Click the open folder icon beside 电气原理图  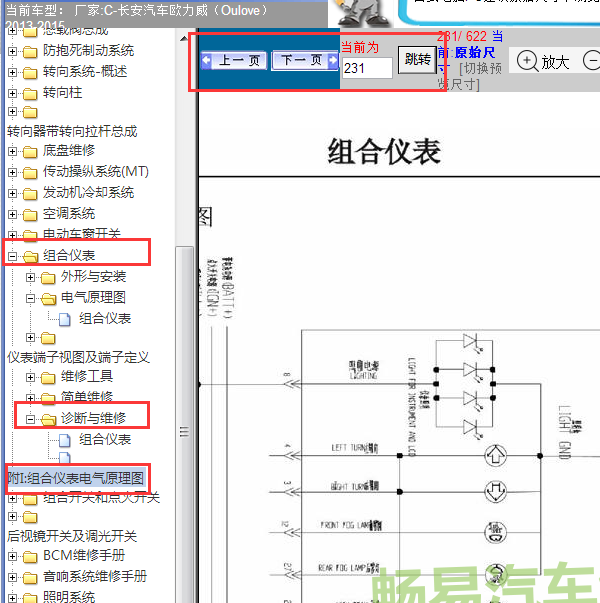click(48, 299)
